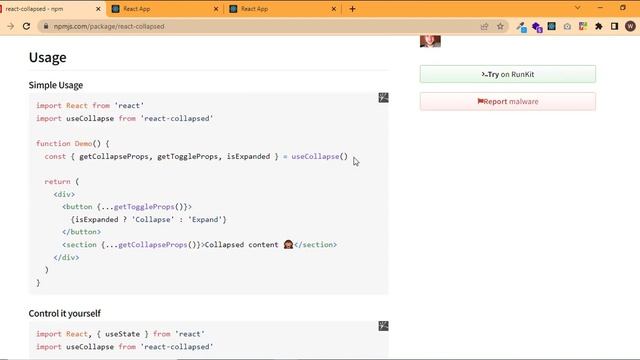Viewport: 640px width, 360px height.
Task: Open the Extensions puzzle menu
Action: 599,27
